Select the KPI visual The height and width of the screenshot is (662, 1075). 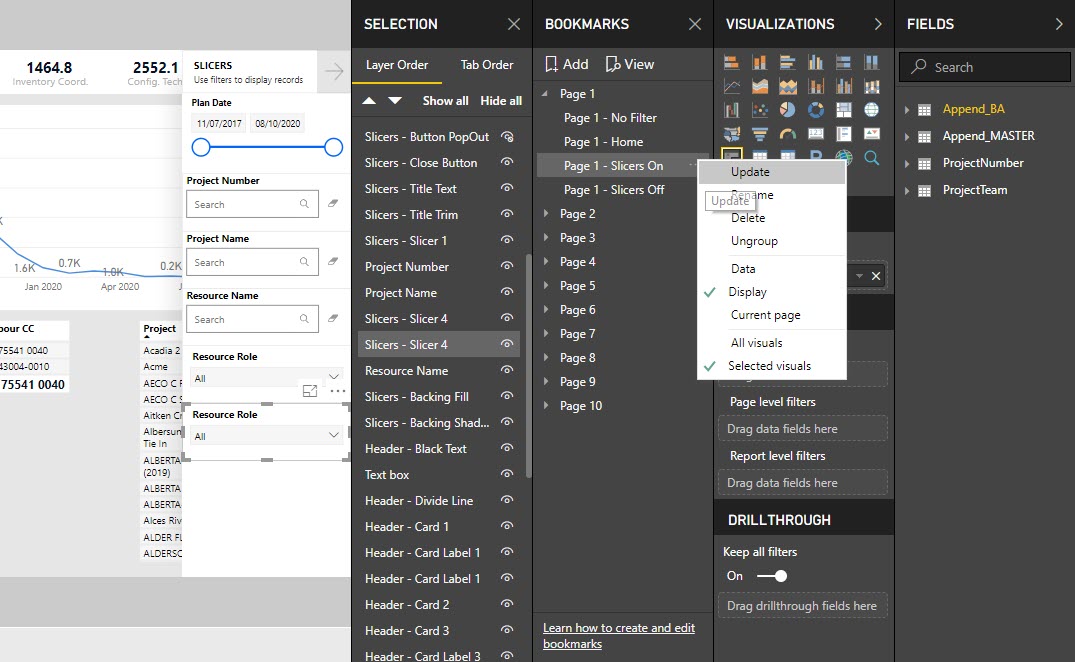[x=871, y=134]
